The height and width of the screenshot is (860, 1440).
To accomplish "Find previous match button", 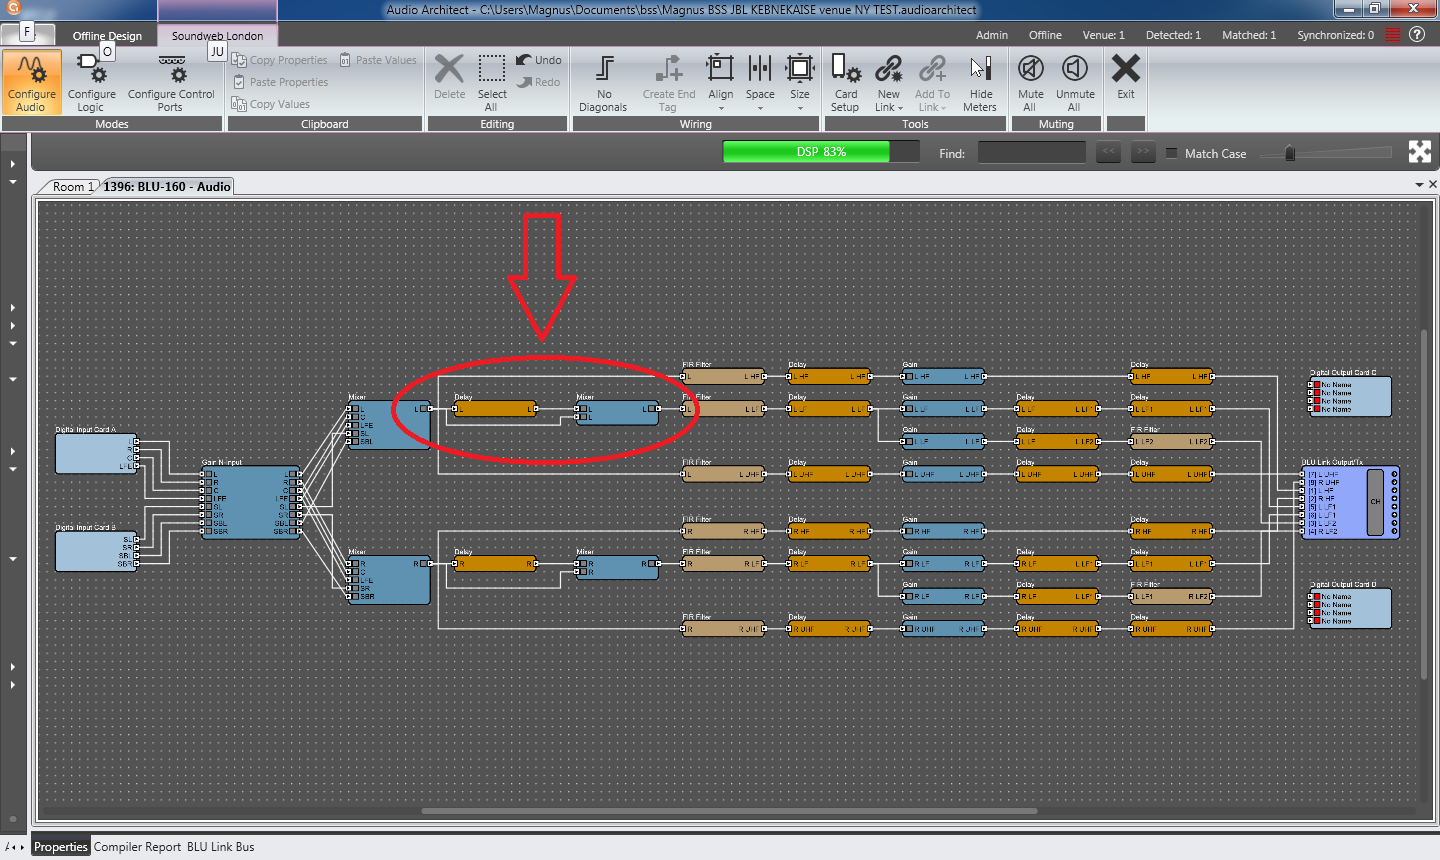I will click(x=1108, y=152).
